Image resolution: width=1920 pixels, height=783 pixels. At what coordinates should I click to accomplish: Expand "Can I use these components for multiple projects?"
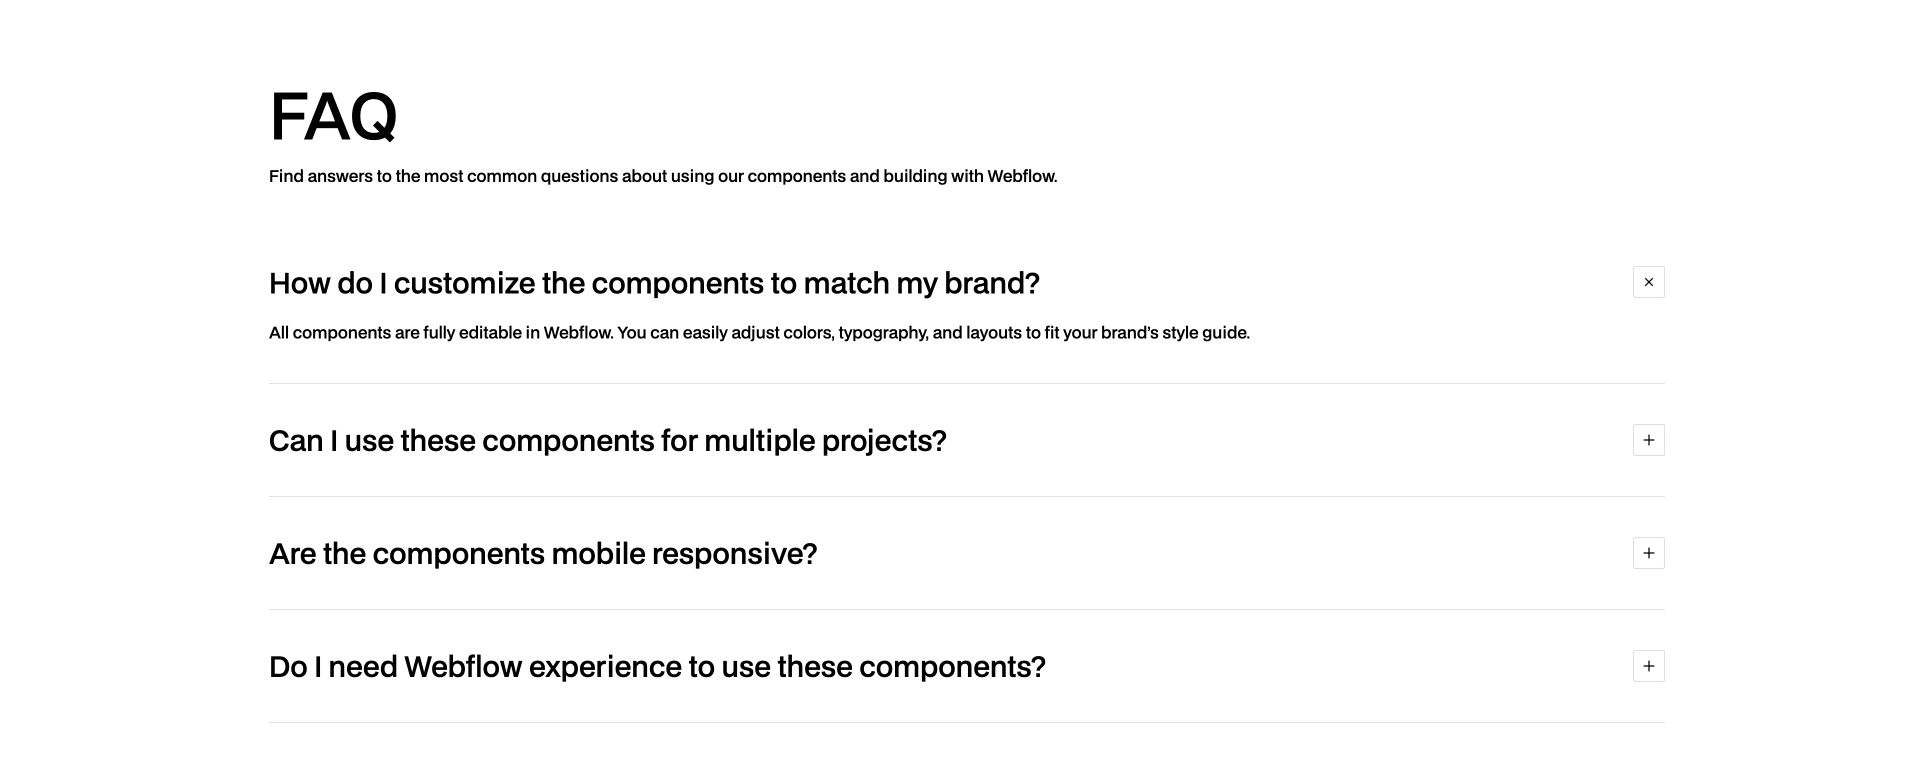(x=1648, y=440)
